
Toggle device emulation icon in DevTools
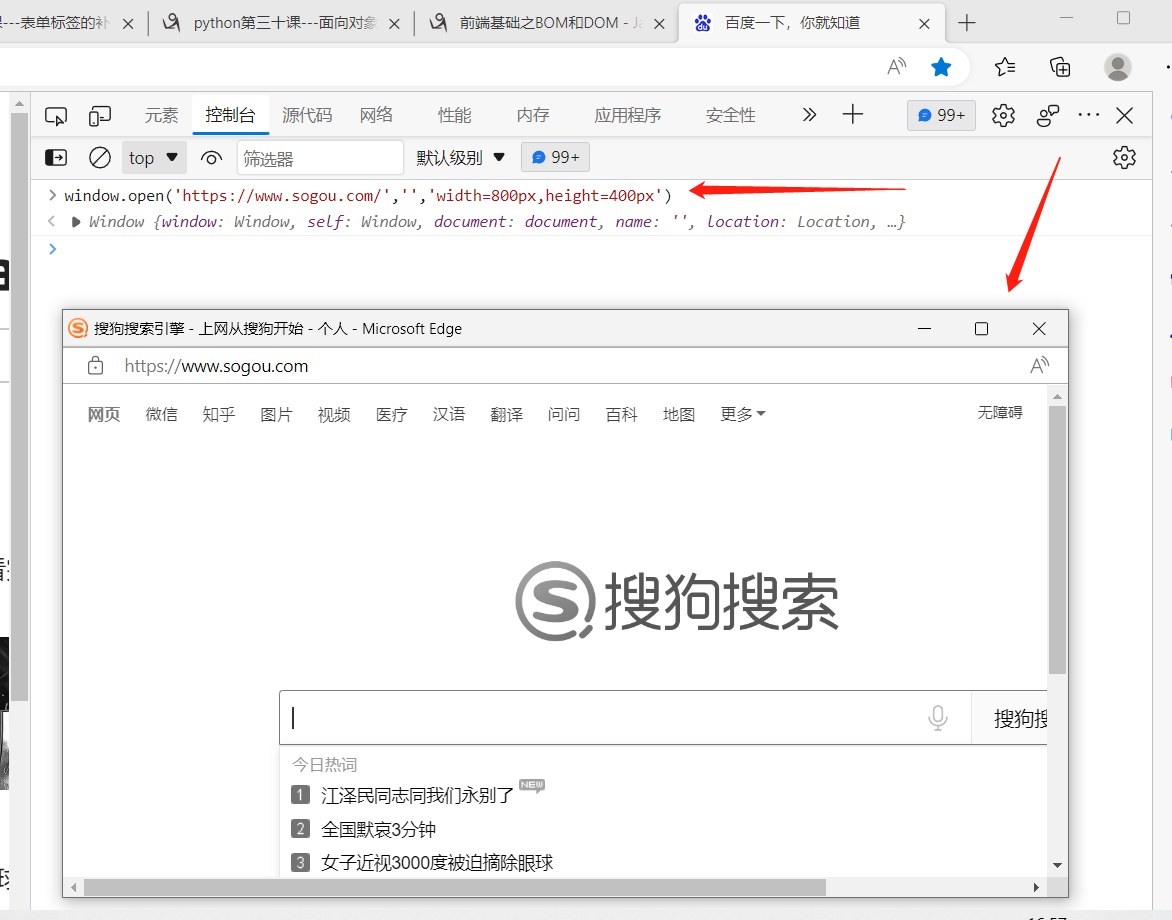pyautogui.click(x=99, y=116)
